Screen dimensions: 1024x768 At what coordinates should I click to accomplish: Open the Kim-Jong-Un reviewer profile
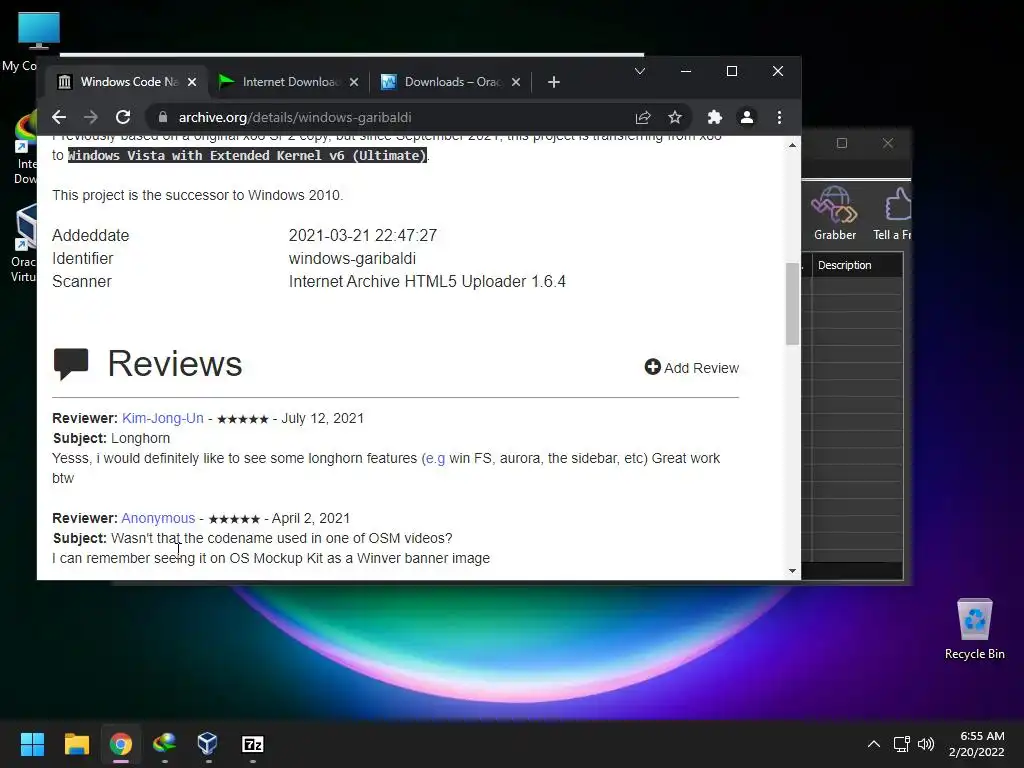[x=163, y=419]
